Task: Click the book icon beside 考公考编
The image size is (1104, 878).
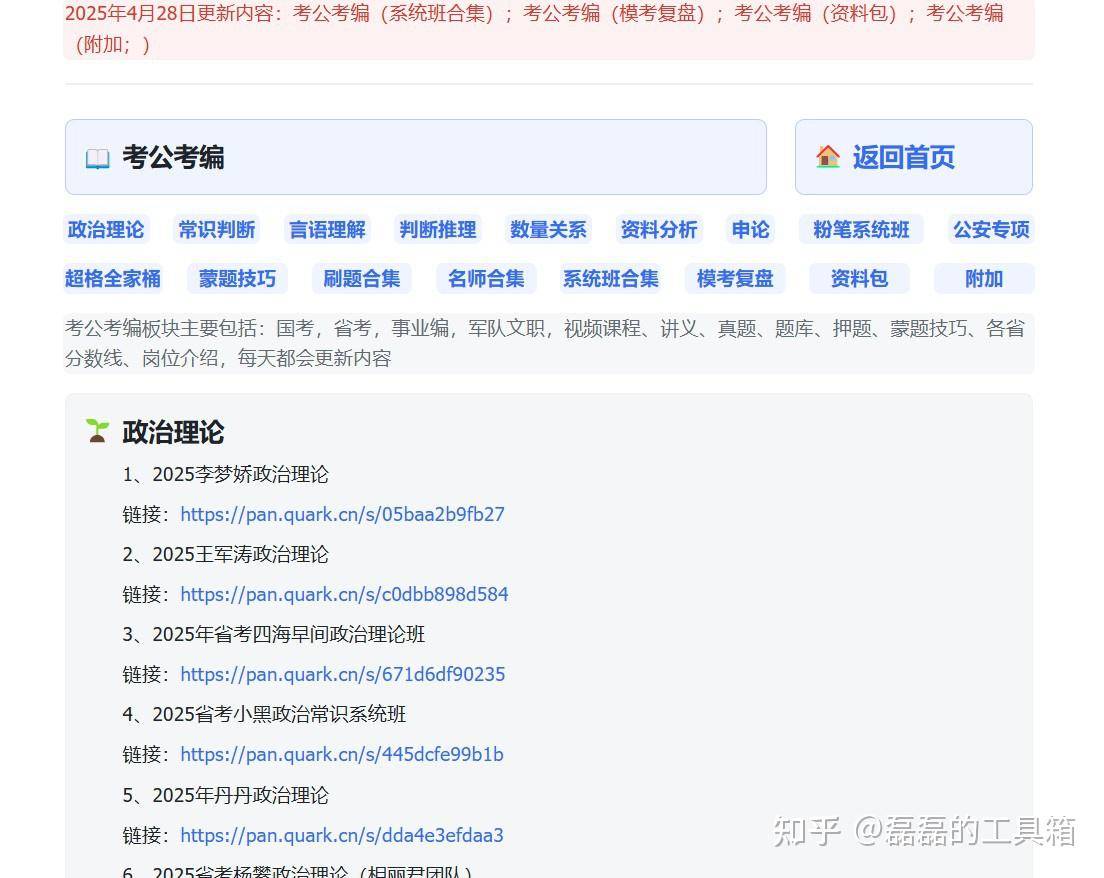Action: coord(97,158)
